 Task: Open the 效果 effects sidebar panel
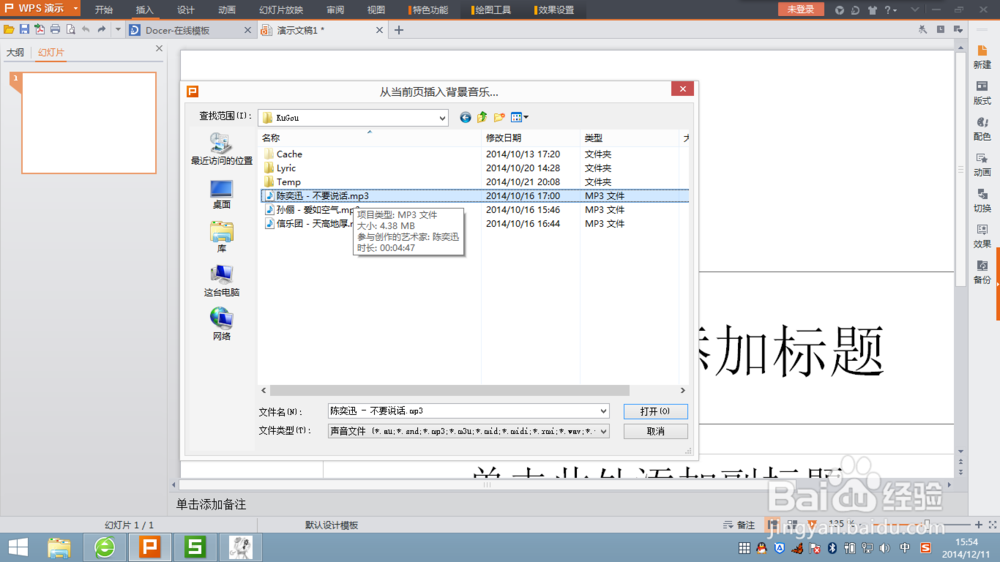pos(982,236)
